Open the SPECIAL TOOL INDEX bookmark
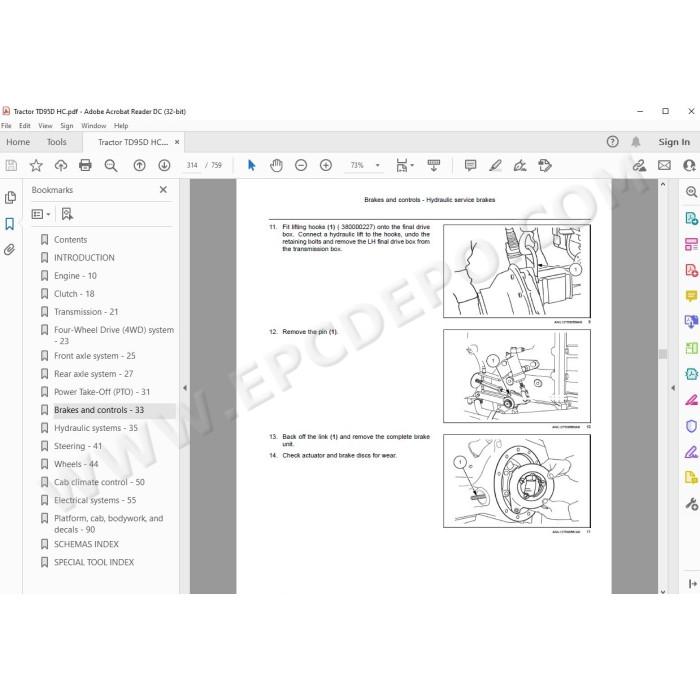The height and width of the screenshot is (700, 700). point(94,562)
